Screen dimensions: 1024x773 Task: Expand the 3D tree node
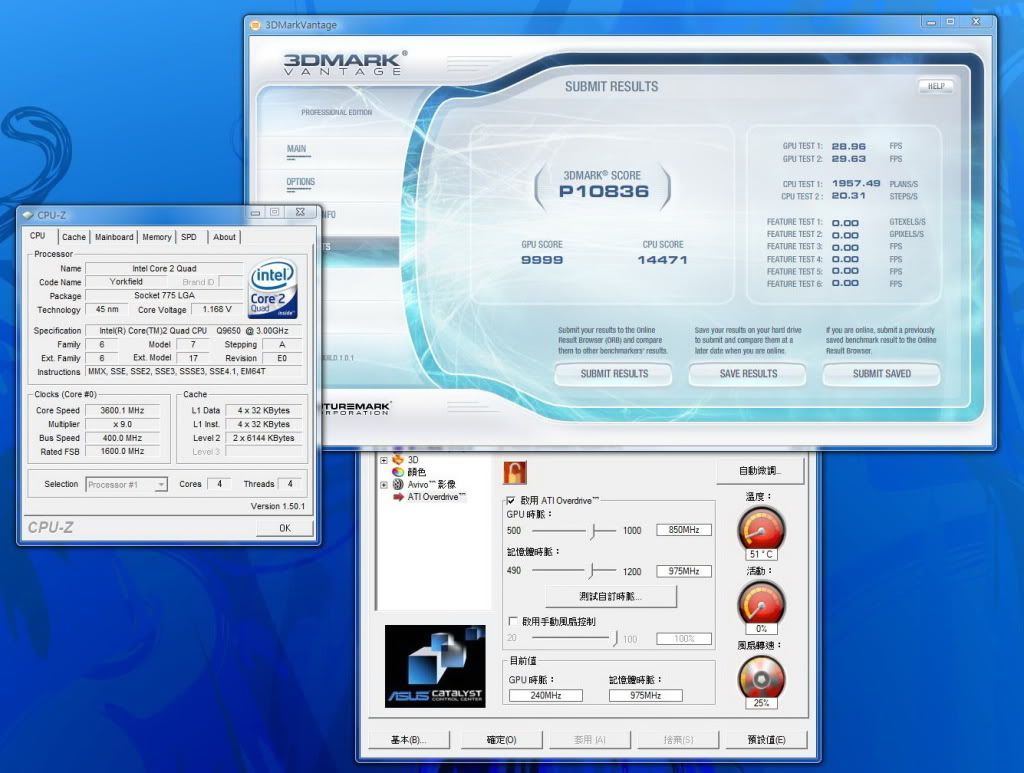384,460
